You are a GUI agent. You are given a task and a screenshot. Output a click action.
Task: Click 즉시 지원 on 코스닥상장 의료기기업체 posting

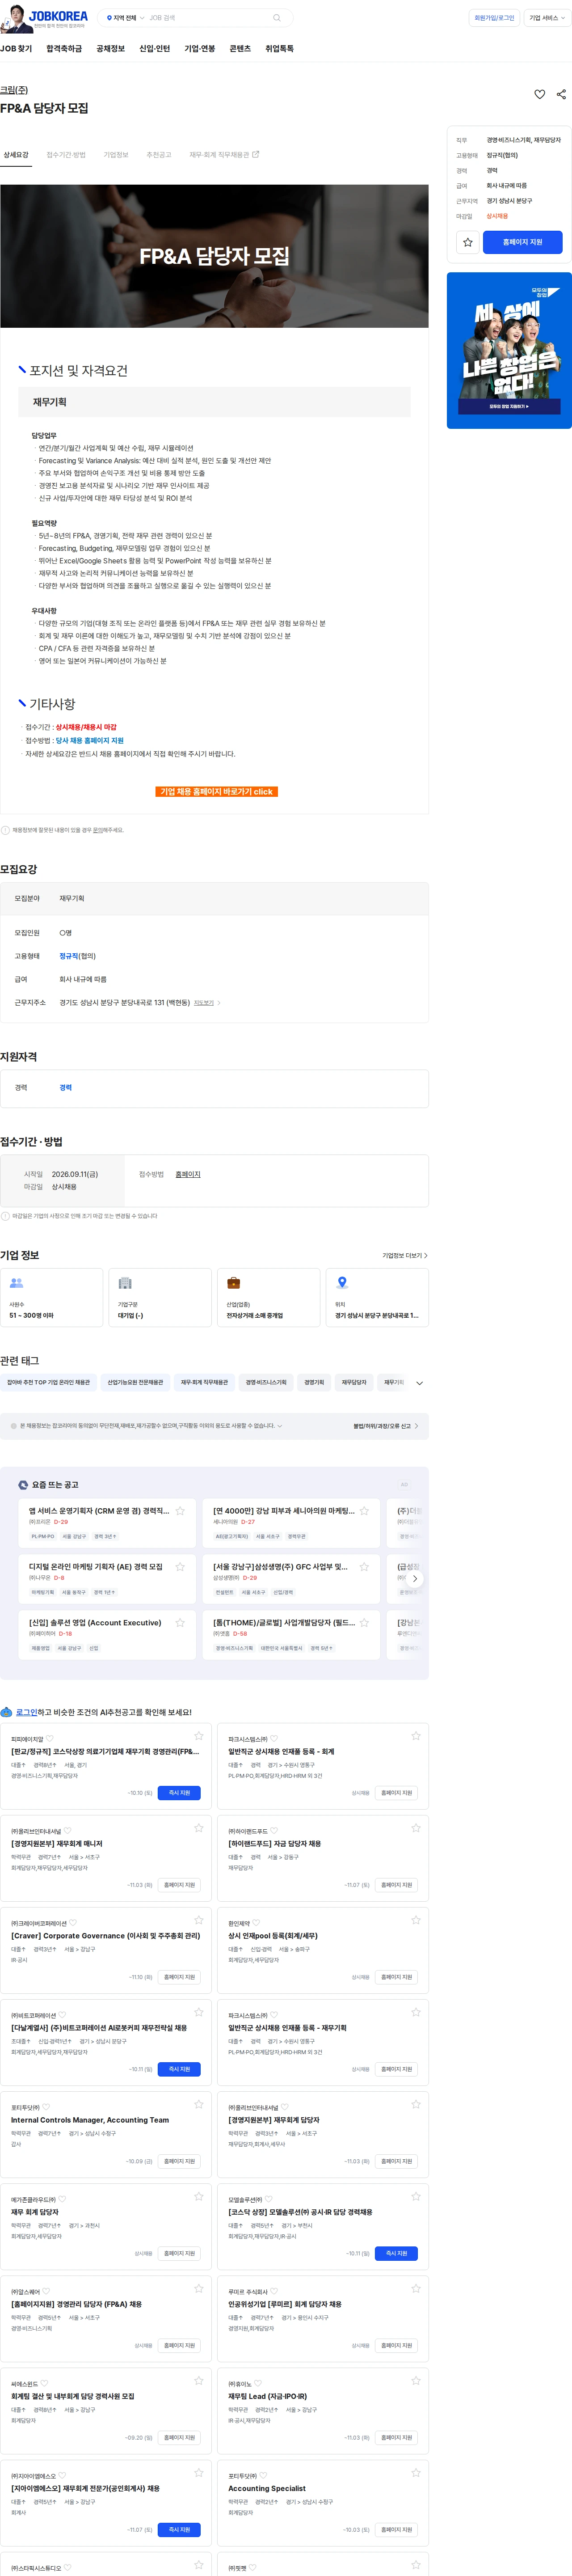point(179,1793)
